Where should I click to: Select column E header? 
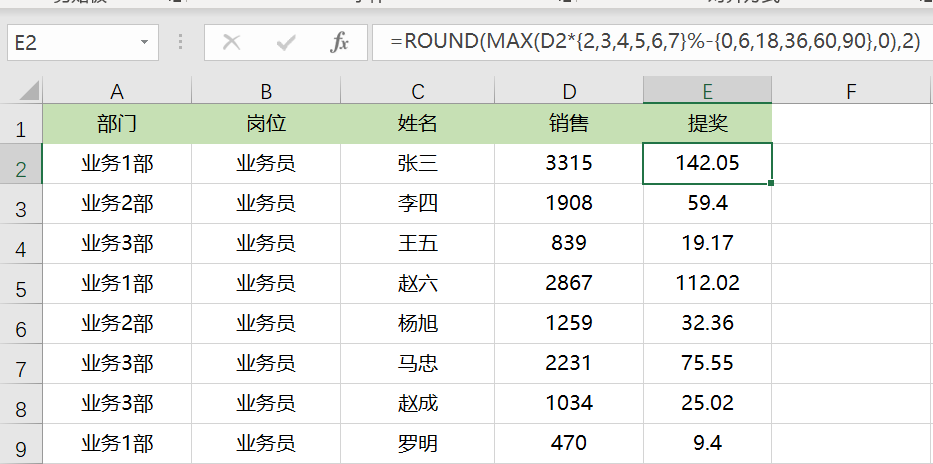click(707, 91)
